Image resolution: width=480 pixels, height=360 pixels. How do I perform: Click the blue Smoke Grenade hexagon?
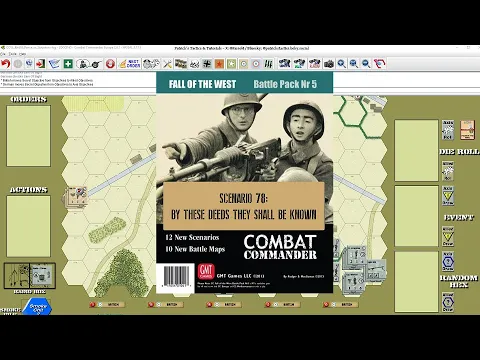37,307
